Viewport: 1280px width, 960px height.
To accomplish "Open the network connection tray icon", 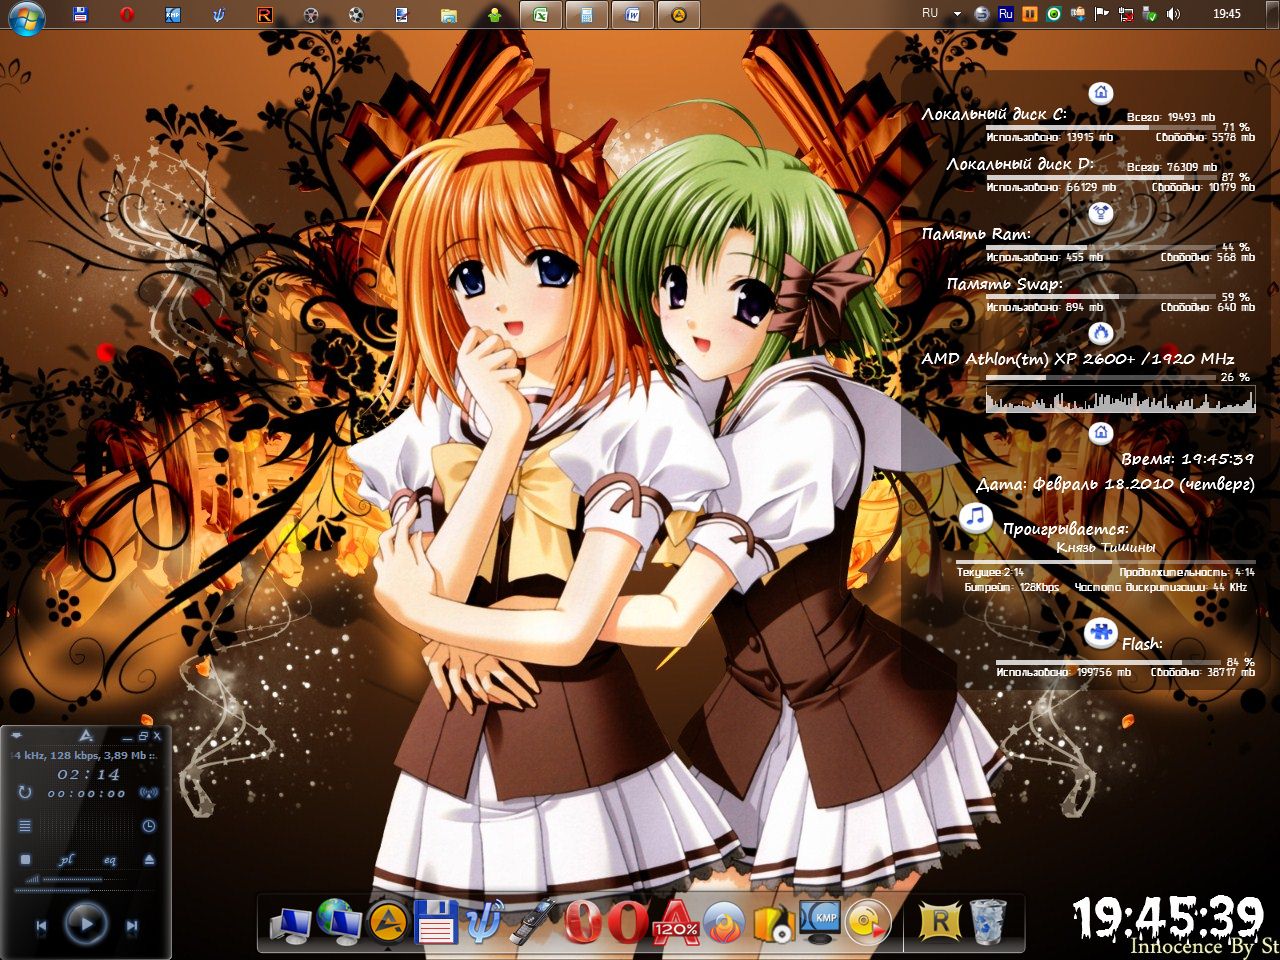I will pos(1126,14).
